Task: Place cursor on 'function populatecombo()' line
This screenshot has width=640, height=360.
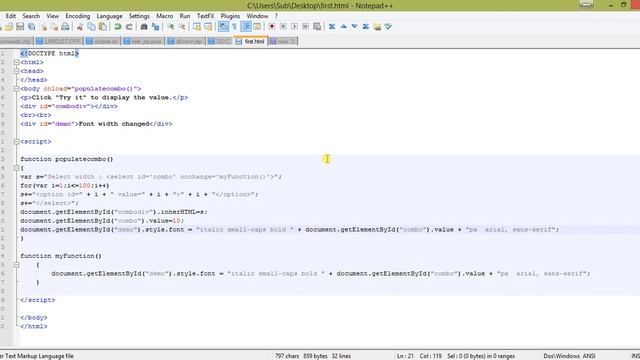Action: 67,159
